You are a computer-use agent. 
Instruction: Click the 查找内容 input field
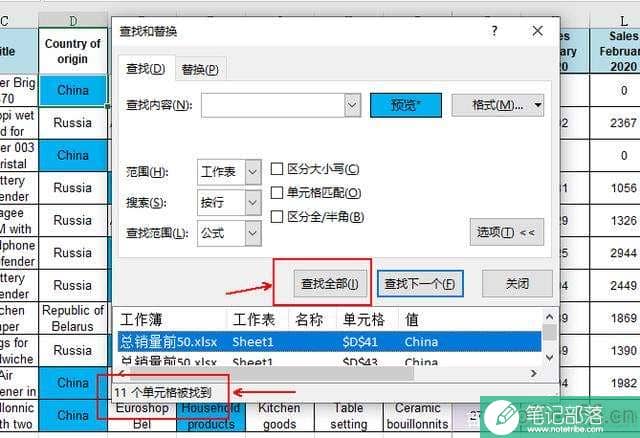click(273, 105)
